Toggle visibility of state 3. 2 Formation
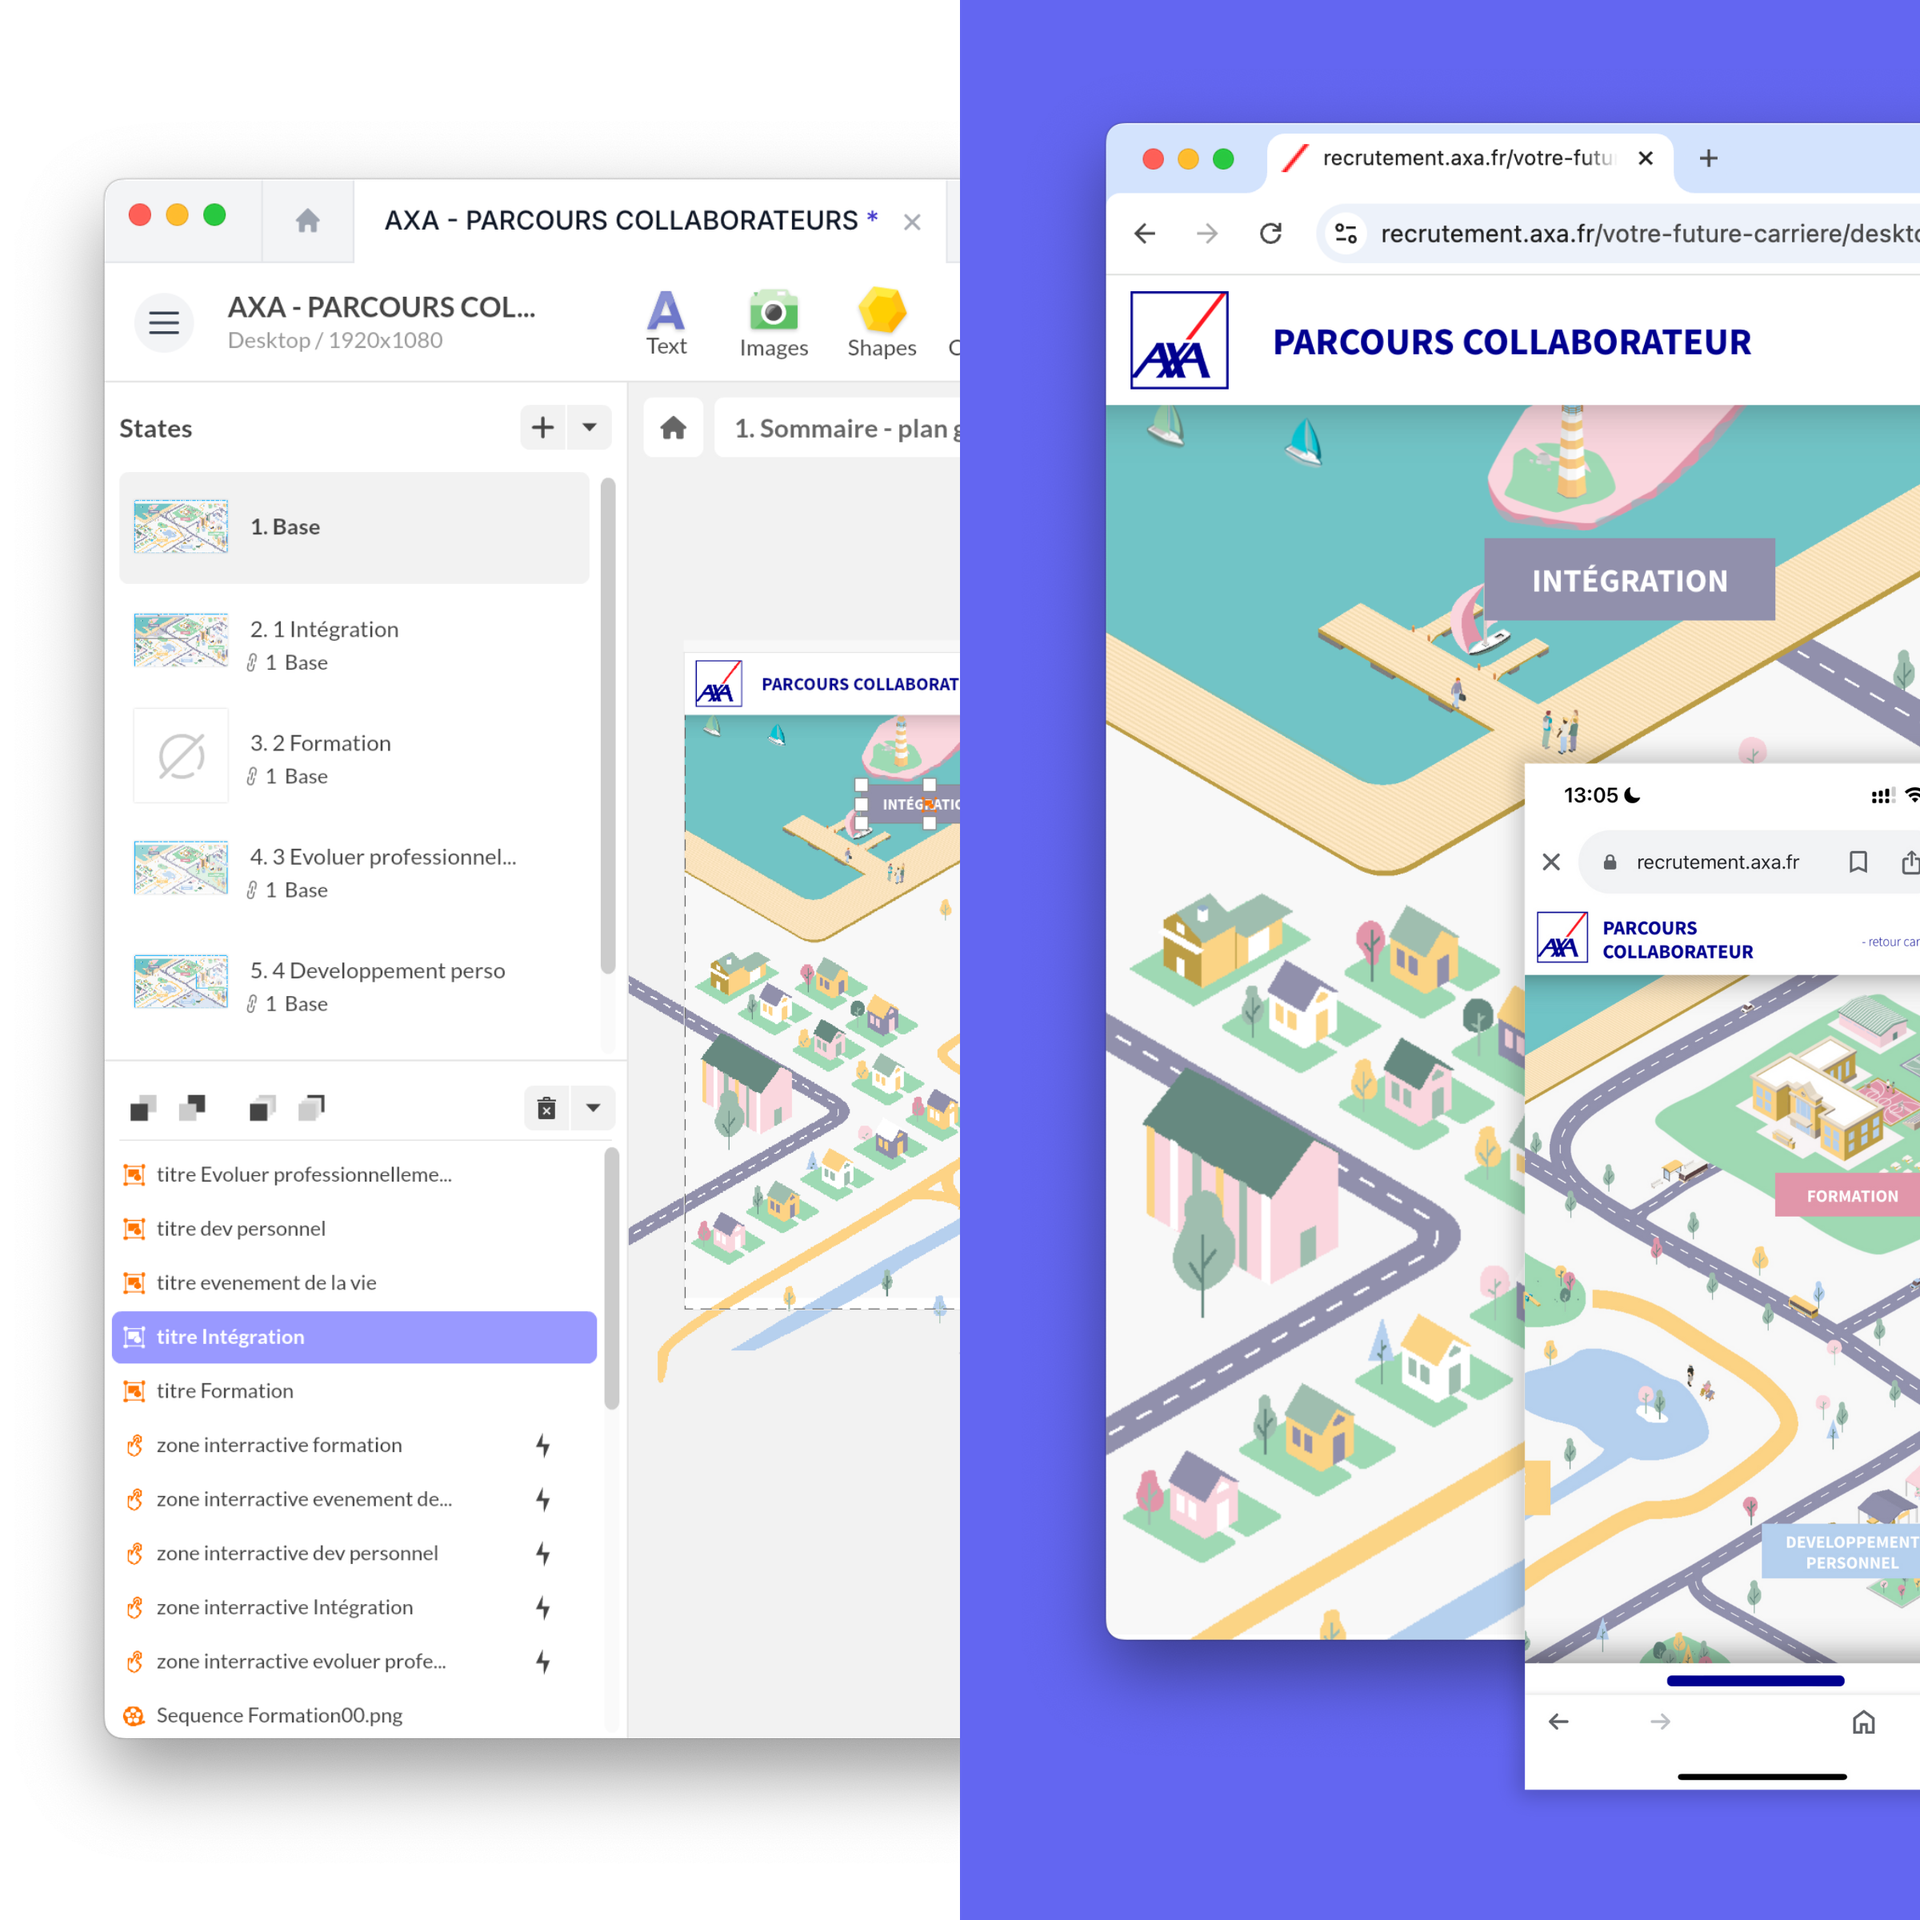 181,756
